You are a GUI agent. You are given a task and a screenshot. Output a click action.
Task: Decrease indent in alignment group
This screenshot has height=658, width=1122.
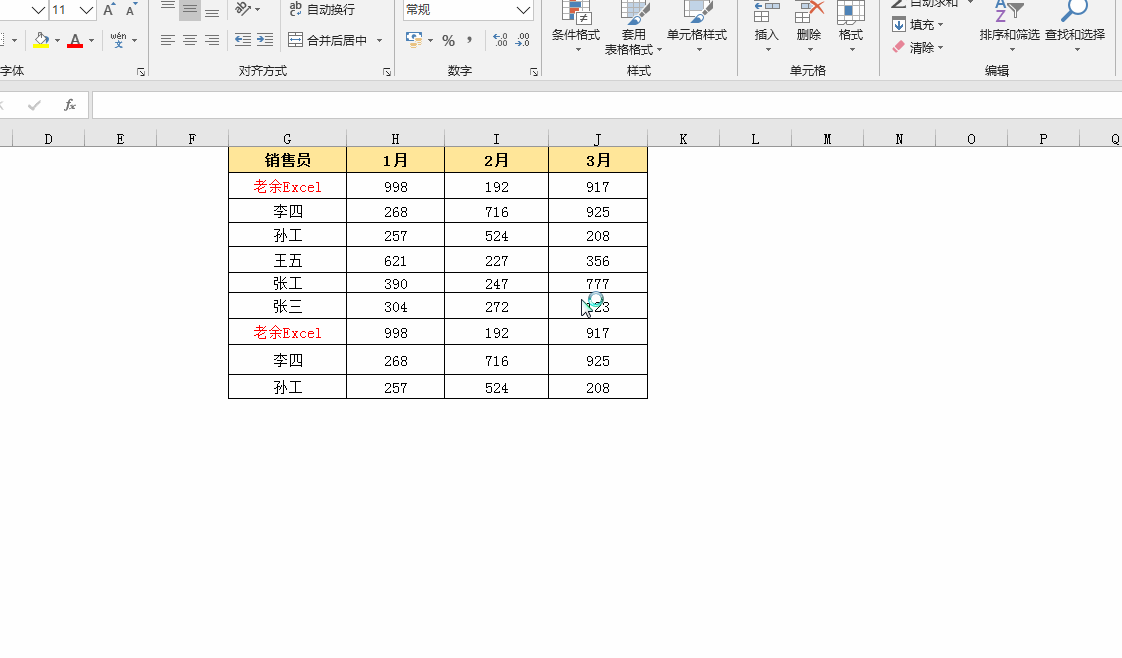coord(243,40)
